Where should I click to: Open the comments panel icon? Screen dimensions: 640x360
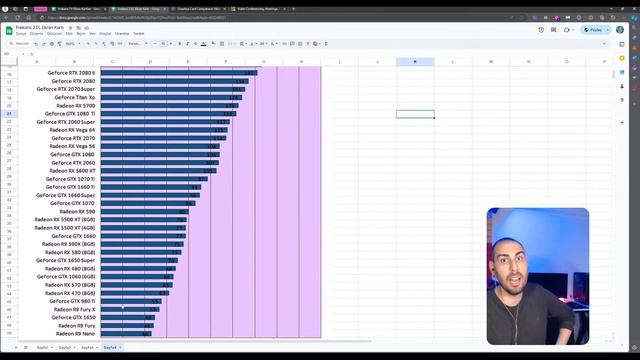[x=553, y=30]
